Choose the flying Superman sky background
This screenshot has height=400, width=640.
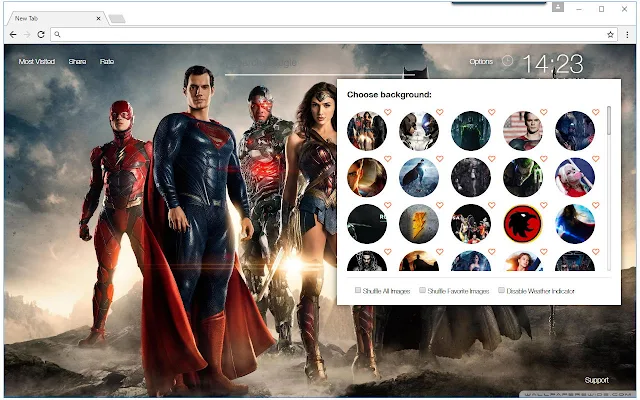tap(419, 178)
